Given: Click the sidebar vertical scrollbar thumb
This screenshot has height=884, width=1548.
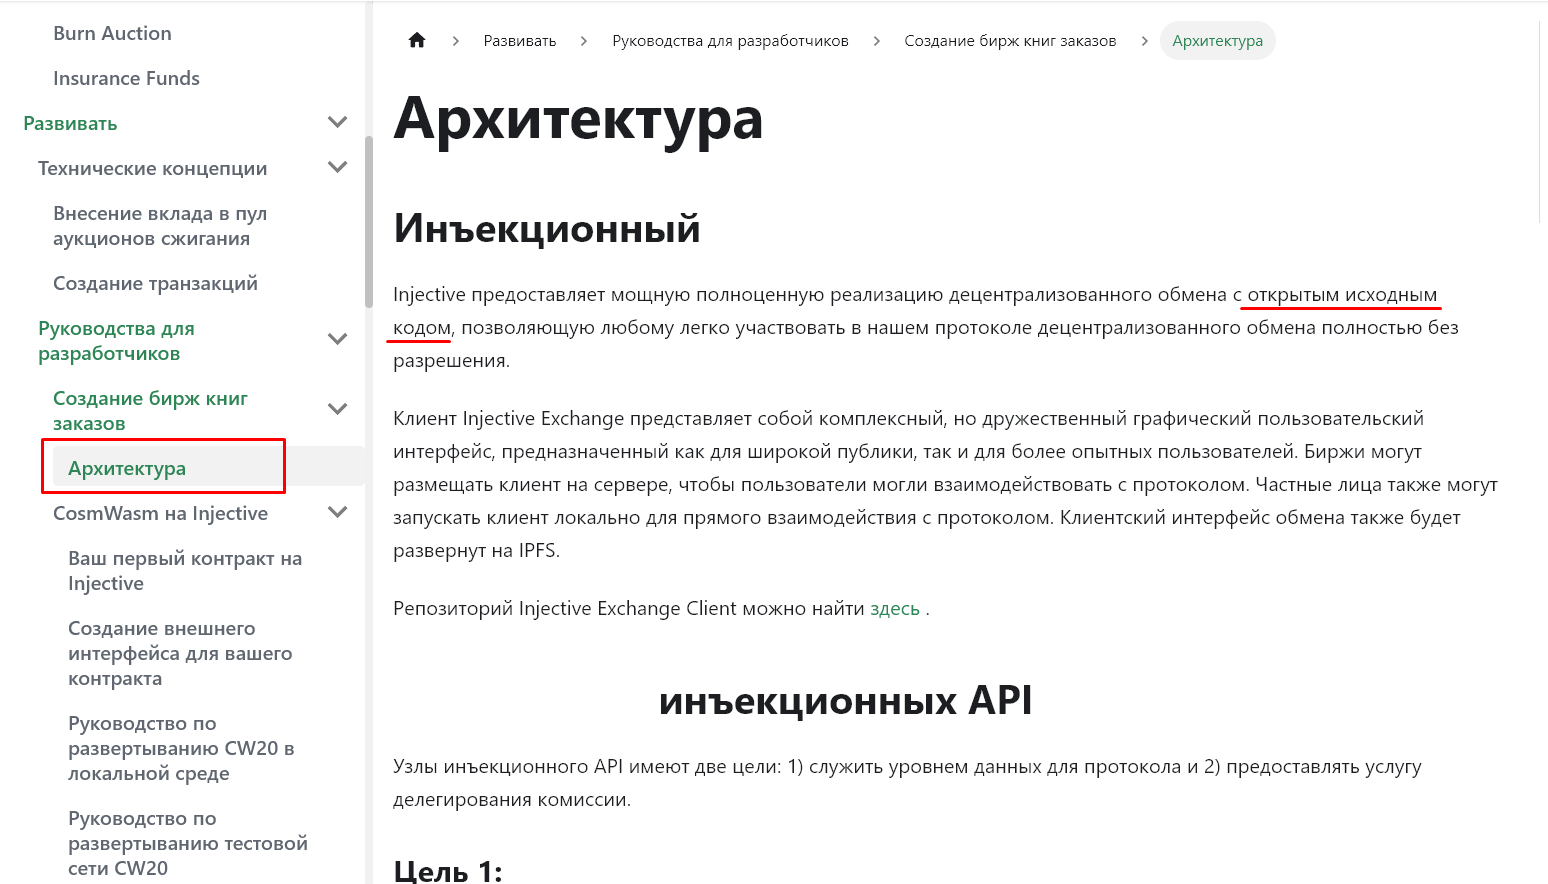Looking at the screenshot, I should point(369,222).
